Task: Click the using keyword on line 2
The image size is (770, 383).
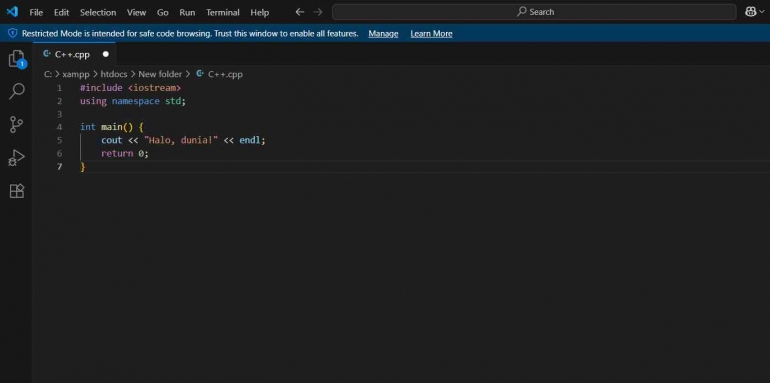Action: tap(93, 101)
